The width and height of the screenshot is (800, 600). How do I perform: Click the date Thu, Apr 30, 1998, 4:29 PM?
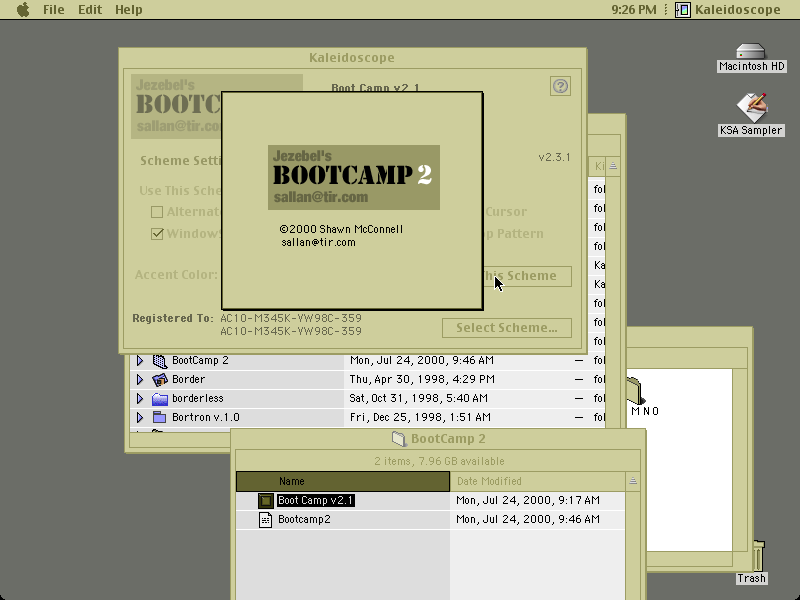point(422,380)
